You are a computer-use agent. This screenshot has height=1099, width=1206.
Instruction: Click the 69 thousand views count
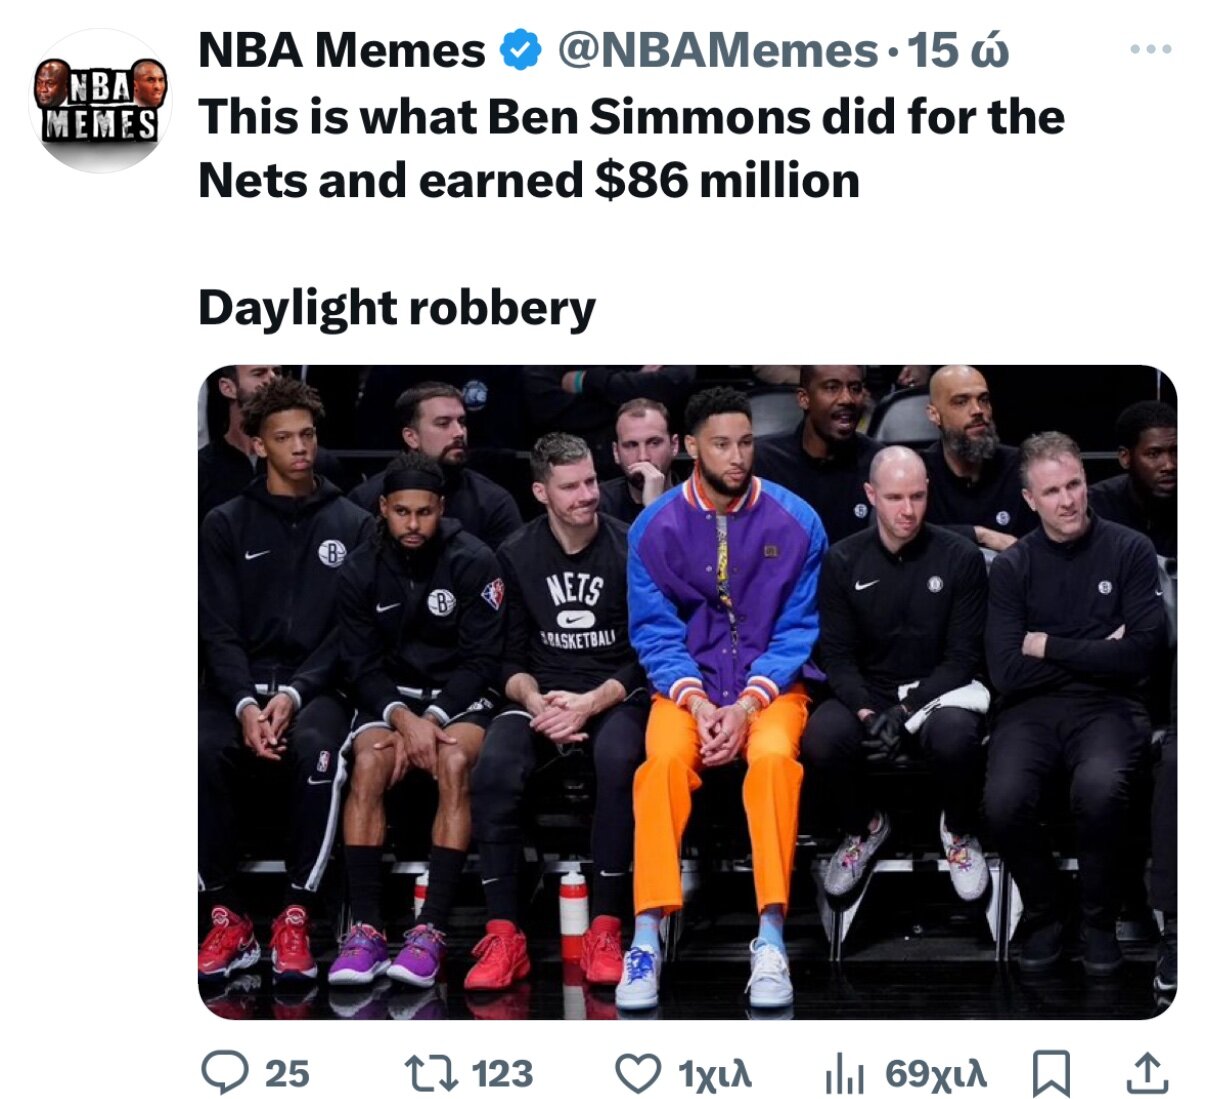click(936, 1074)
